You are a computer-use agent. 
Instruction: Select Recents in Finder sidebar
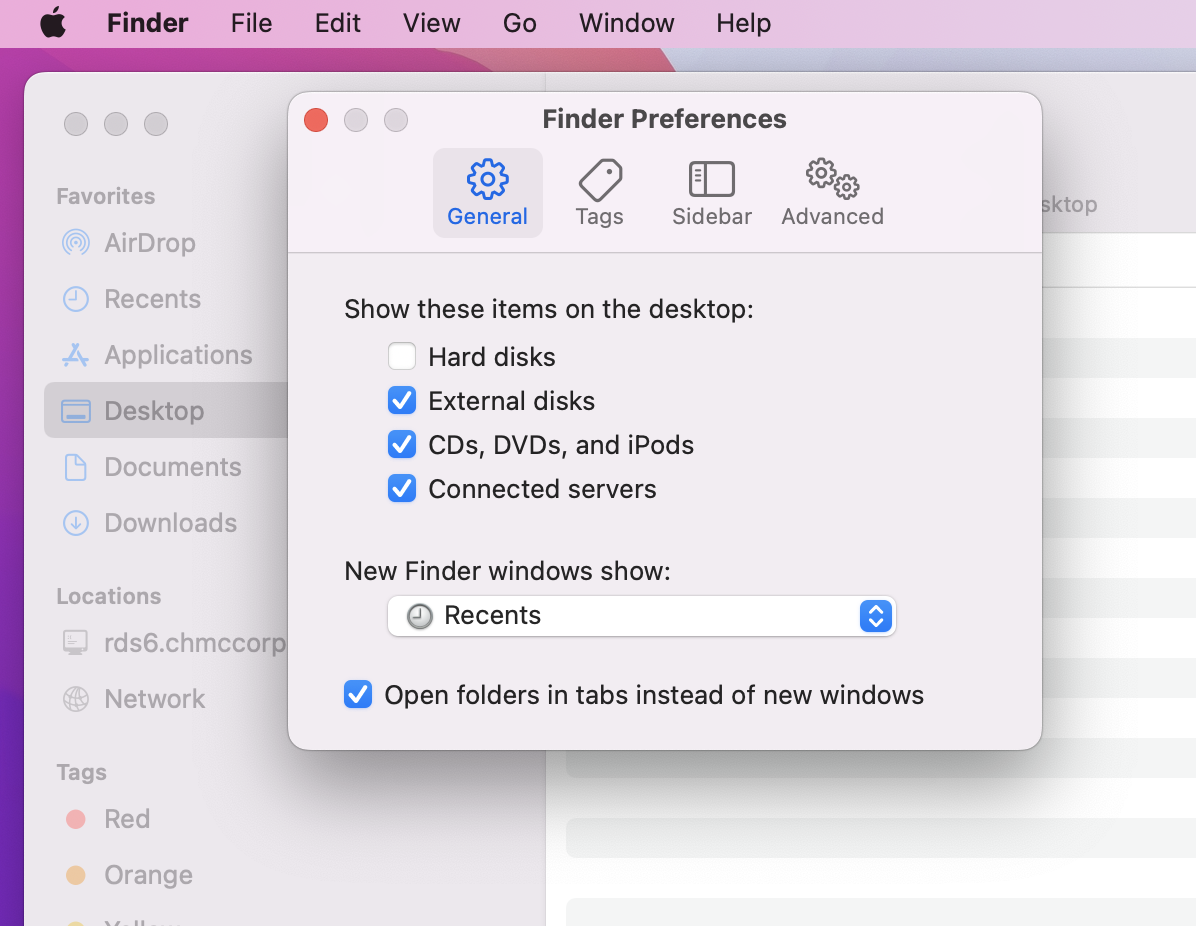click(153, 299)
